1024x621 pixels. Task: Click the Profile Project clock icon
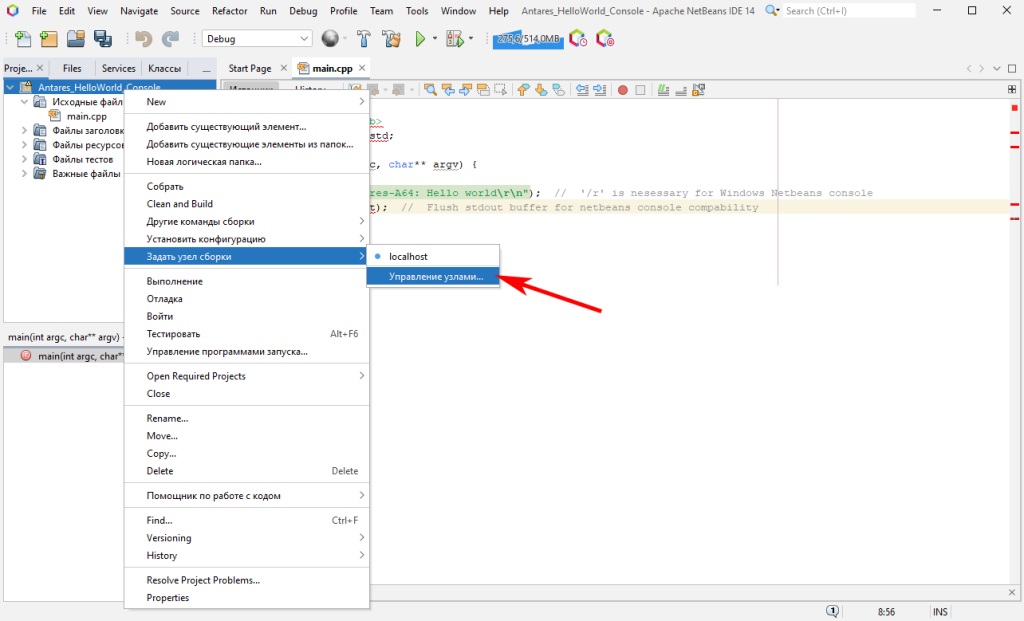[x=578, y=39]
